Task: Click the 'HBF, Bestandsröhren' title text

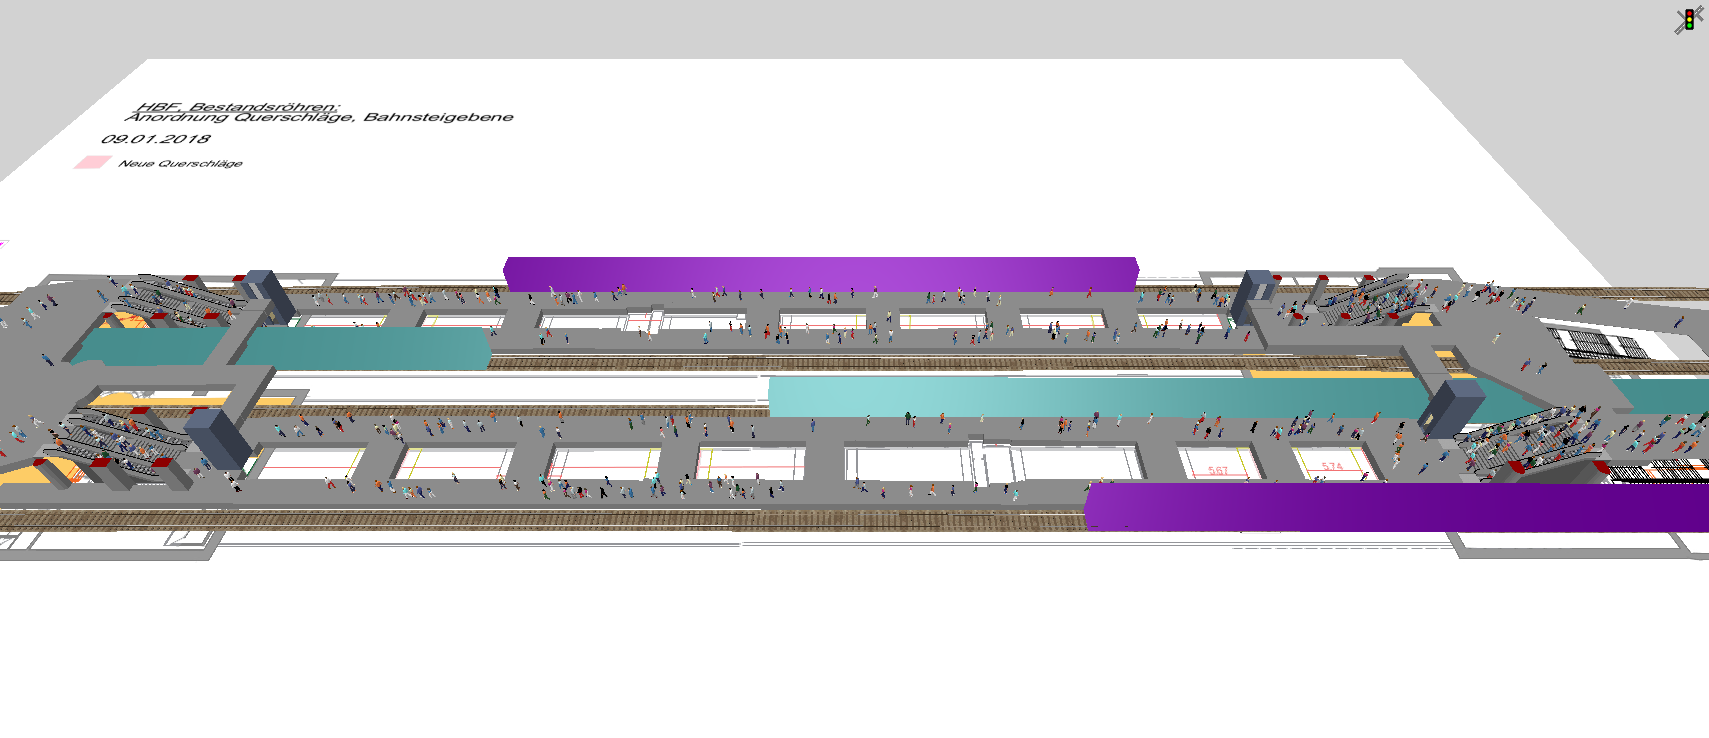Action: click(238, 106)
